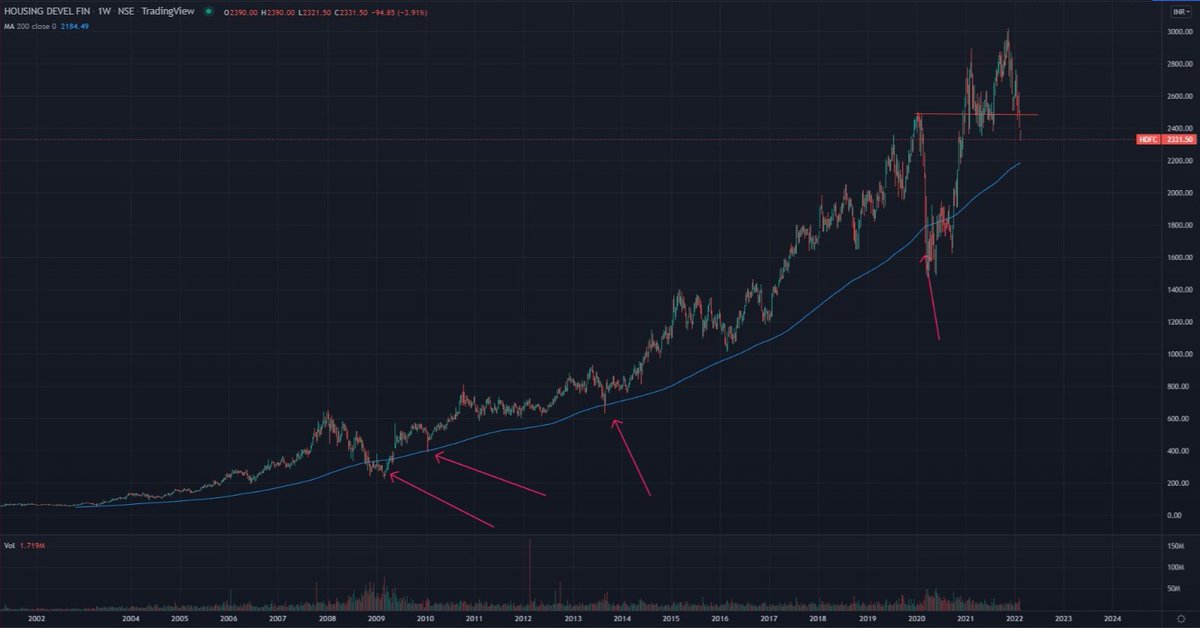The height and width of the screenshot is (628, 1200).
Task: Click the 2015 time axis label
Action: tap(671, 619)
